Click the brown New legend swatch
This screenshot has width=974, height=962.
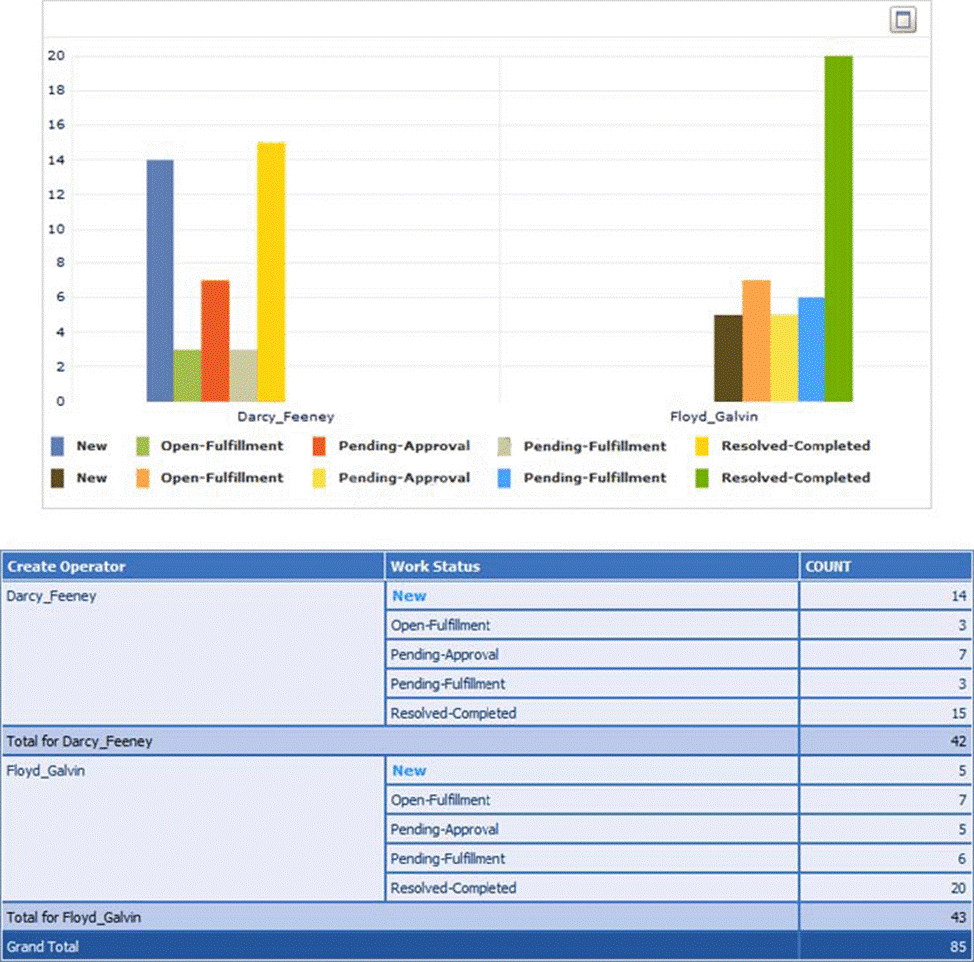point(58,478)
